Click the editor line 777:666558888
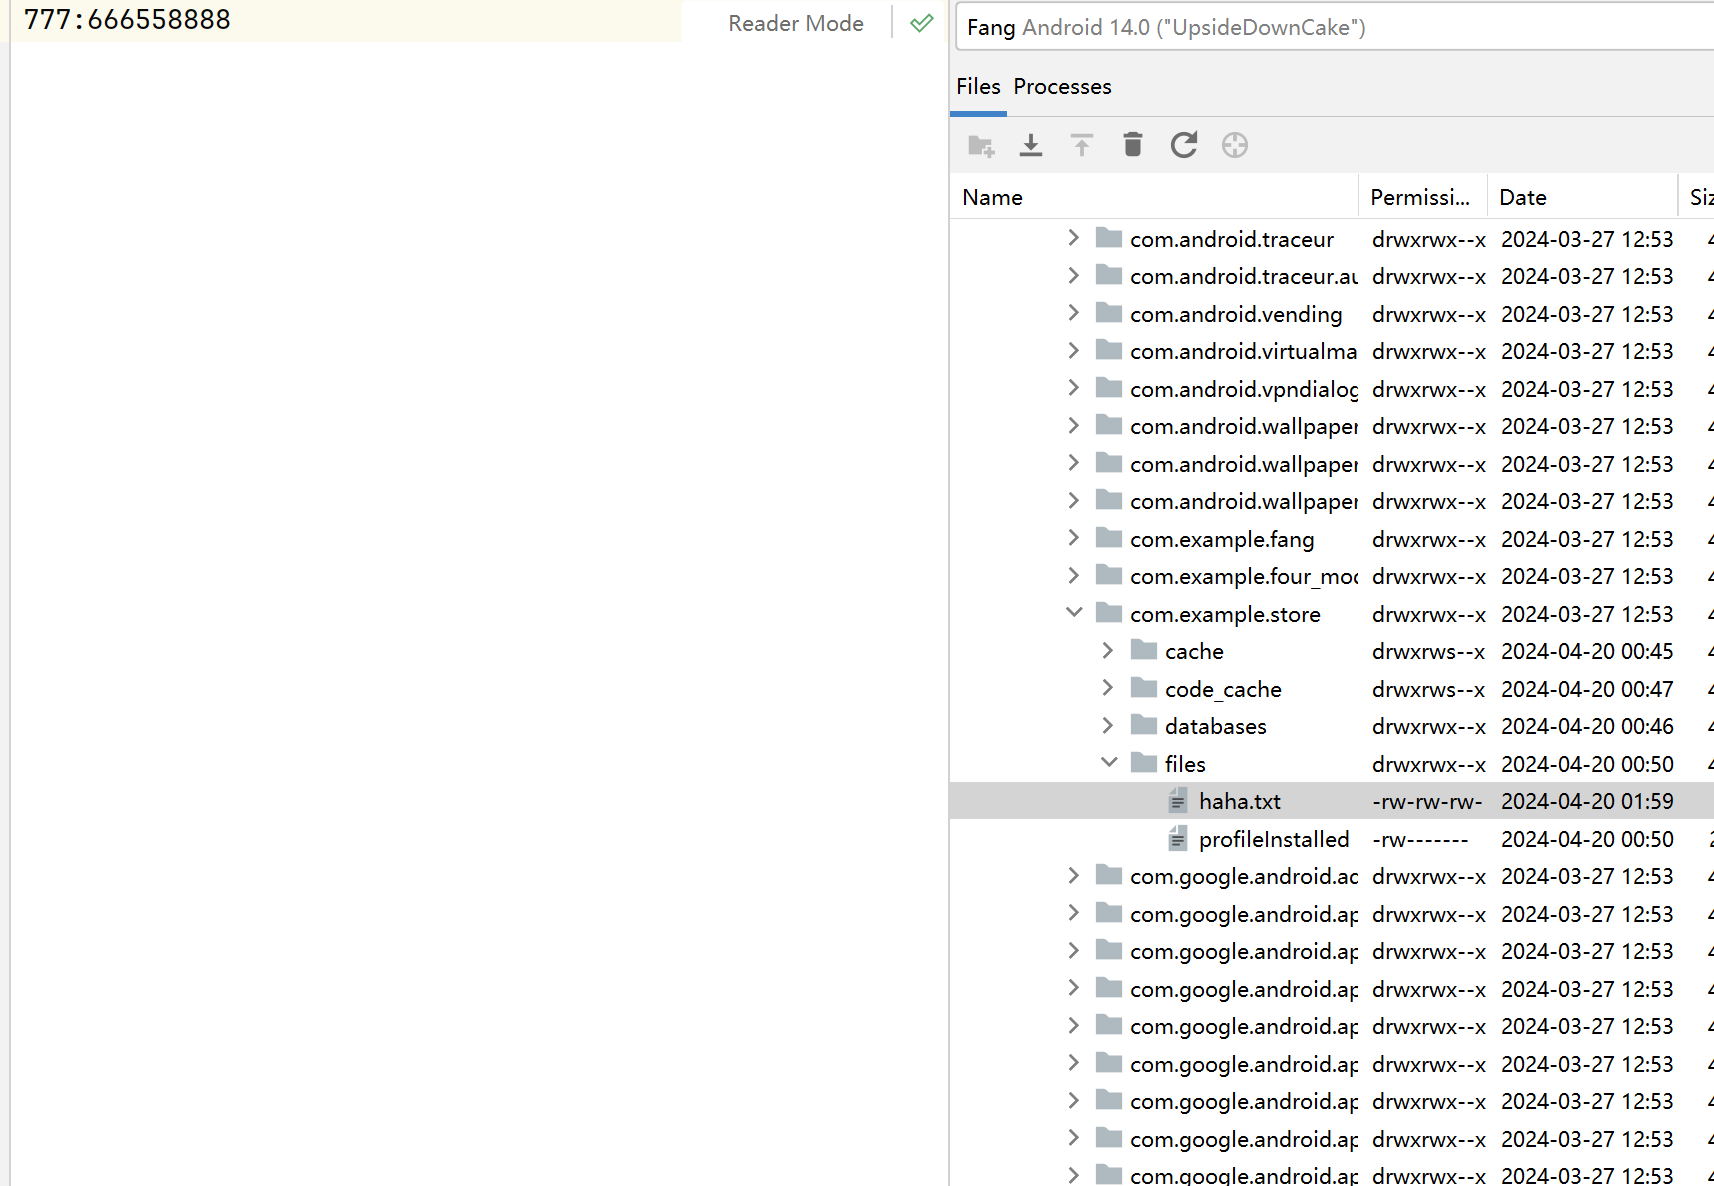The image size is (1714, 1186). (127, 20)
